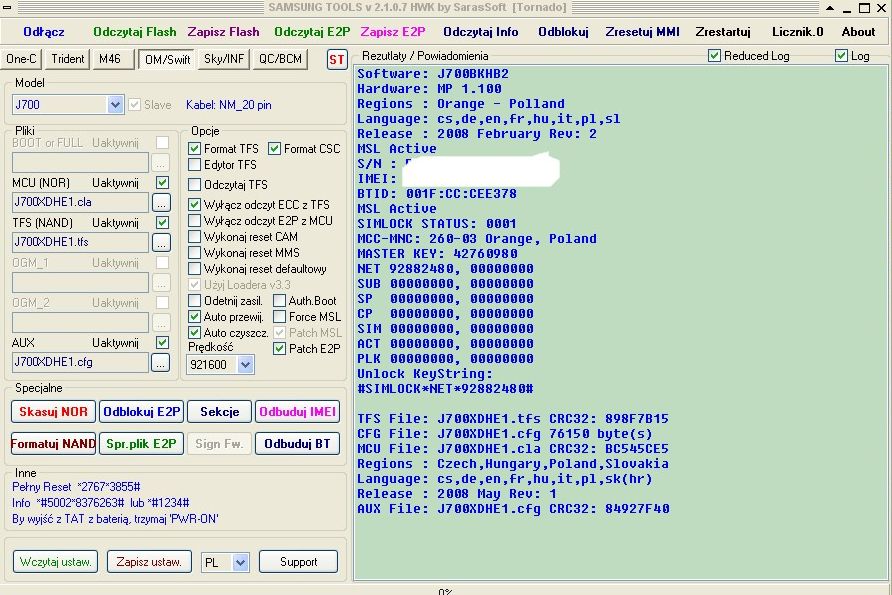This screenshot has width=892, height=595.
Task: Click Licznik.0 in the top bar
Action: tap(798, 32)
